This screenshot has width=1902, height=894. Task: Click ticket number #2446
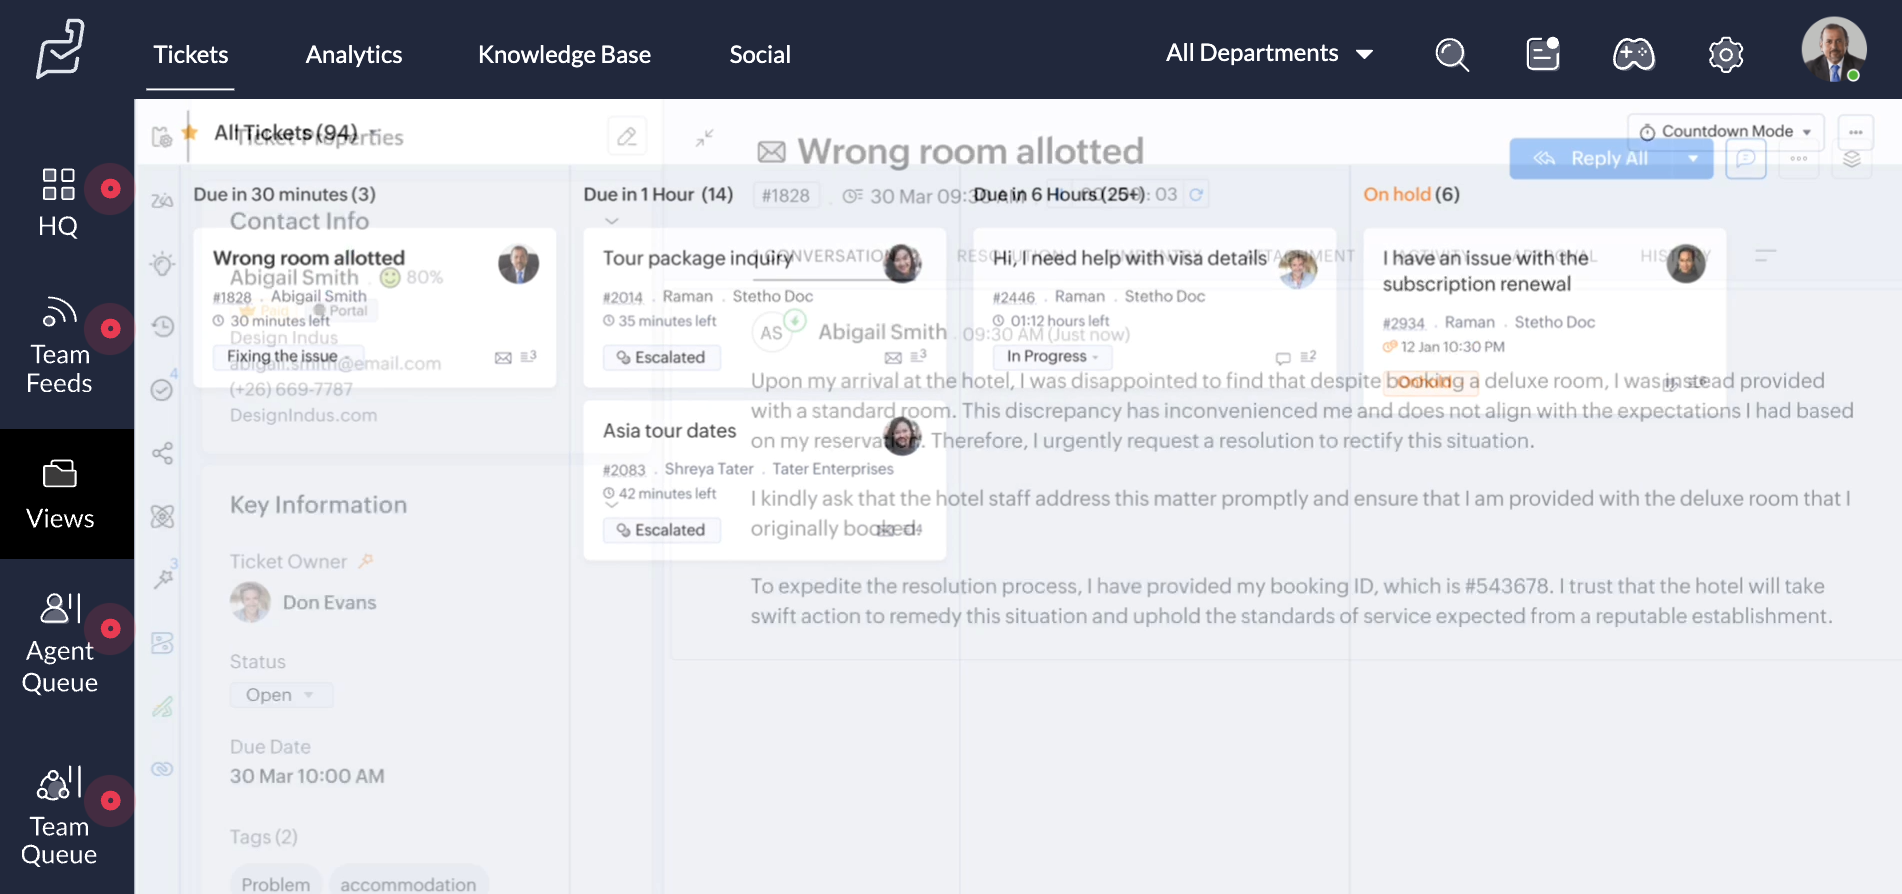[1014, 297]
